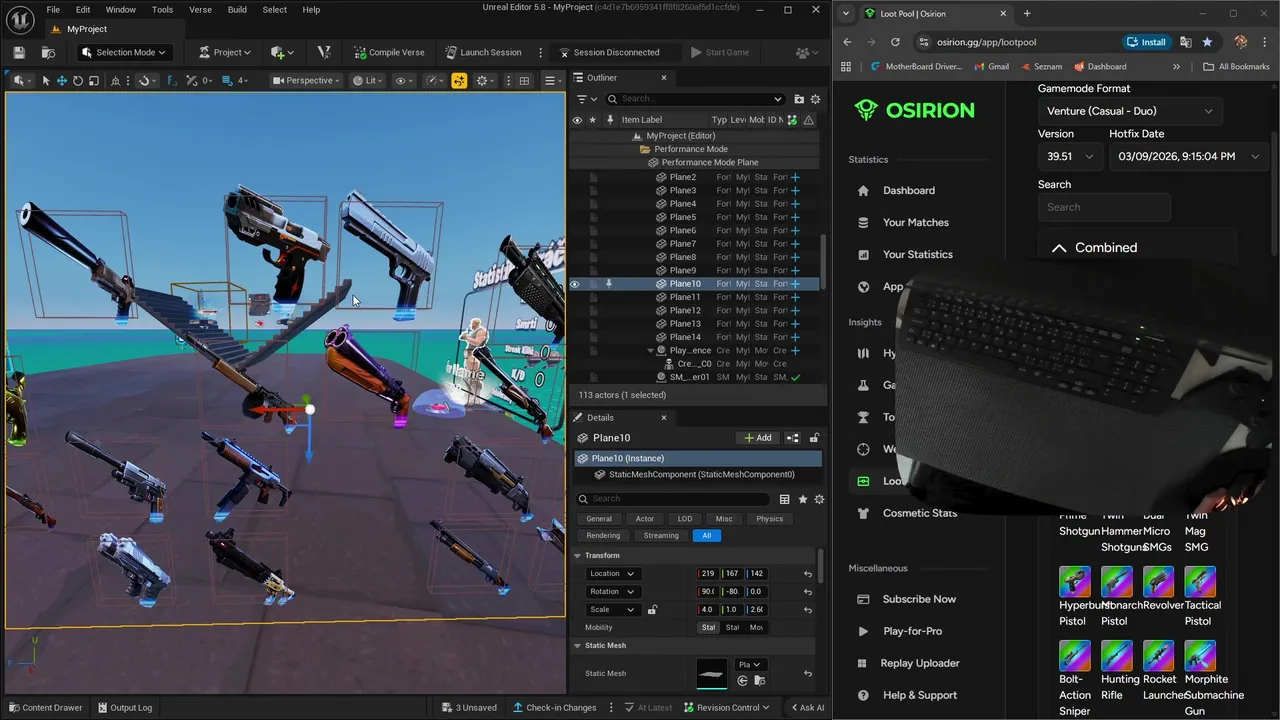Reset Location to default arrow
This screenshot has height=720, width=1280.
coord(808,574)
